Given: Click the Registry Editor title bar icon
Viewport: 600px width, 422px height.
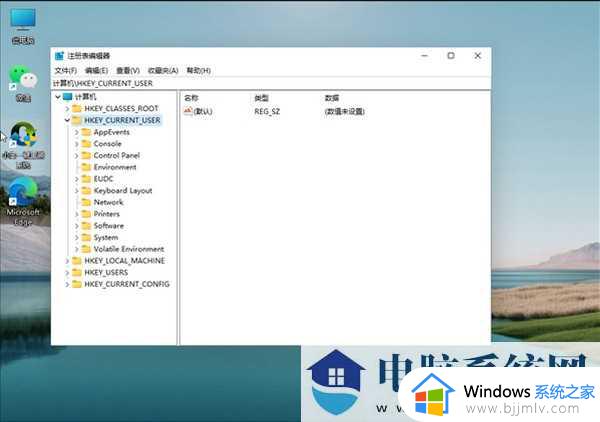Looking at the screenshot, I should coord(59,56).
